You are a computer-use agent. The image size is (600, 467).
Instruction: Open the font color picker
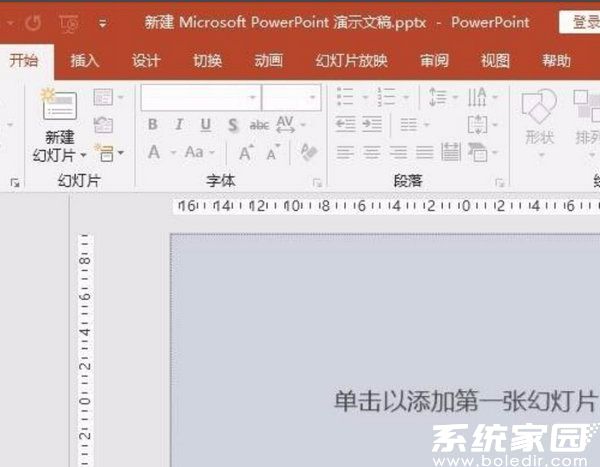click(x=154, y=152)
